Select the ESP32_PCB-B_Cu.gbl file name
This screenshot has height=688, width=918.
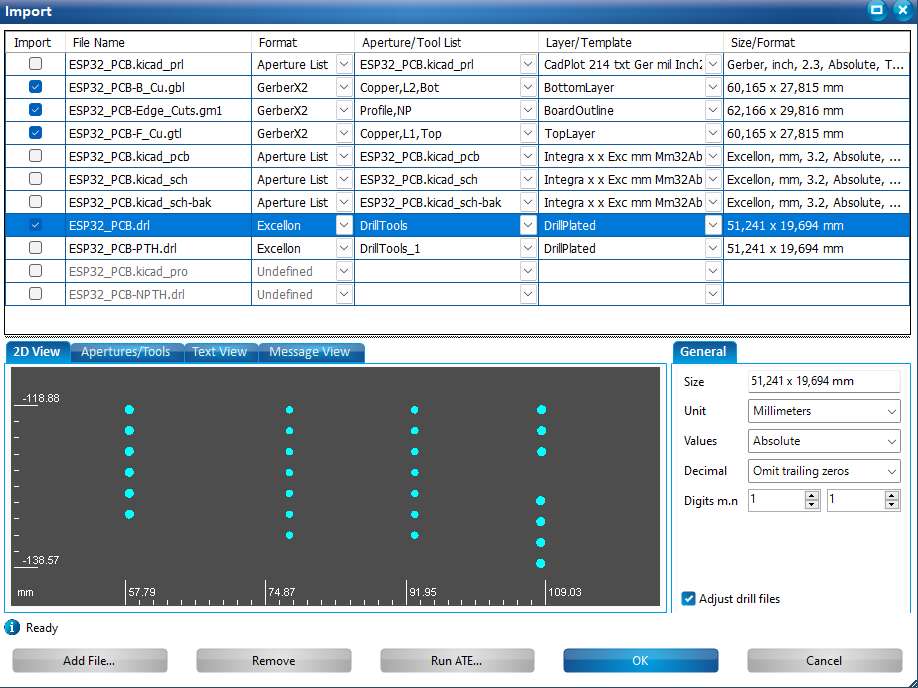[x=126, y=88]
